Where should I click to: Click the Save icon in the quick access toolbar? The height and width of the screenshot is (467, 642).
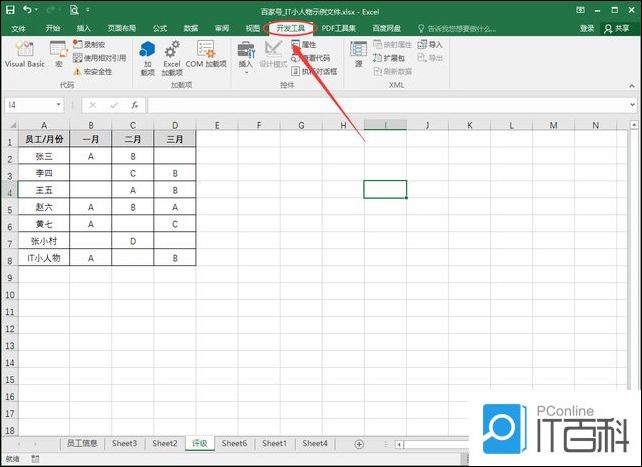[10, 10]
